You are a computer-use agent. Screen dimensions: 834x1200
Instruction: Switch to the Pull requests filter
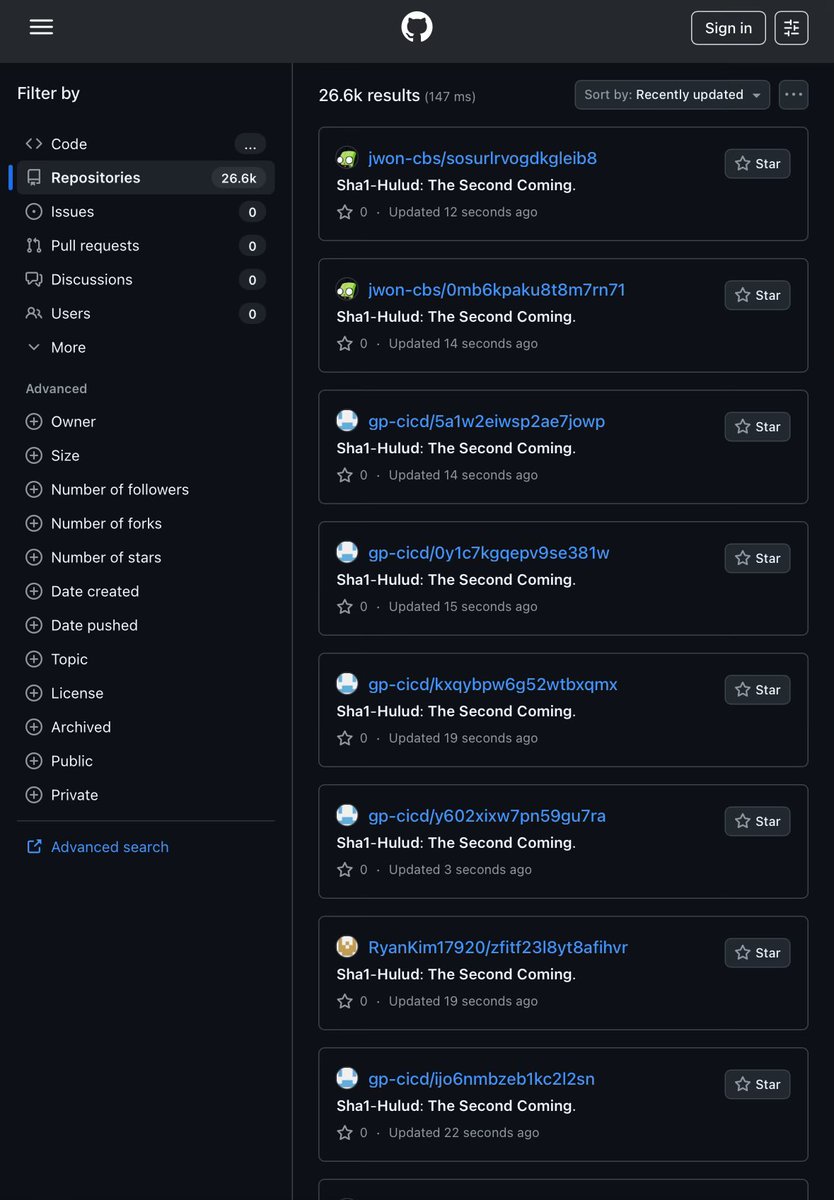click(95, 245)
